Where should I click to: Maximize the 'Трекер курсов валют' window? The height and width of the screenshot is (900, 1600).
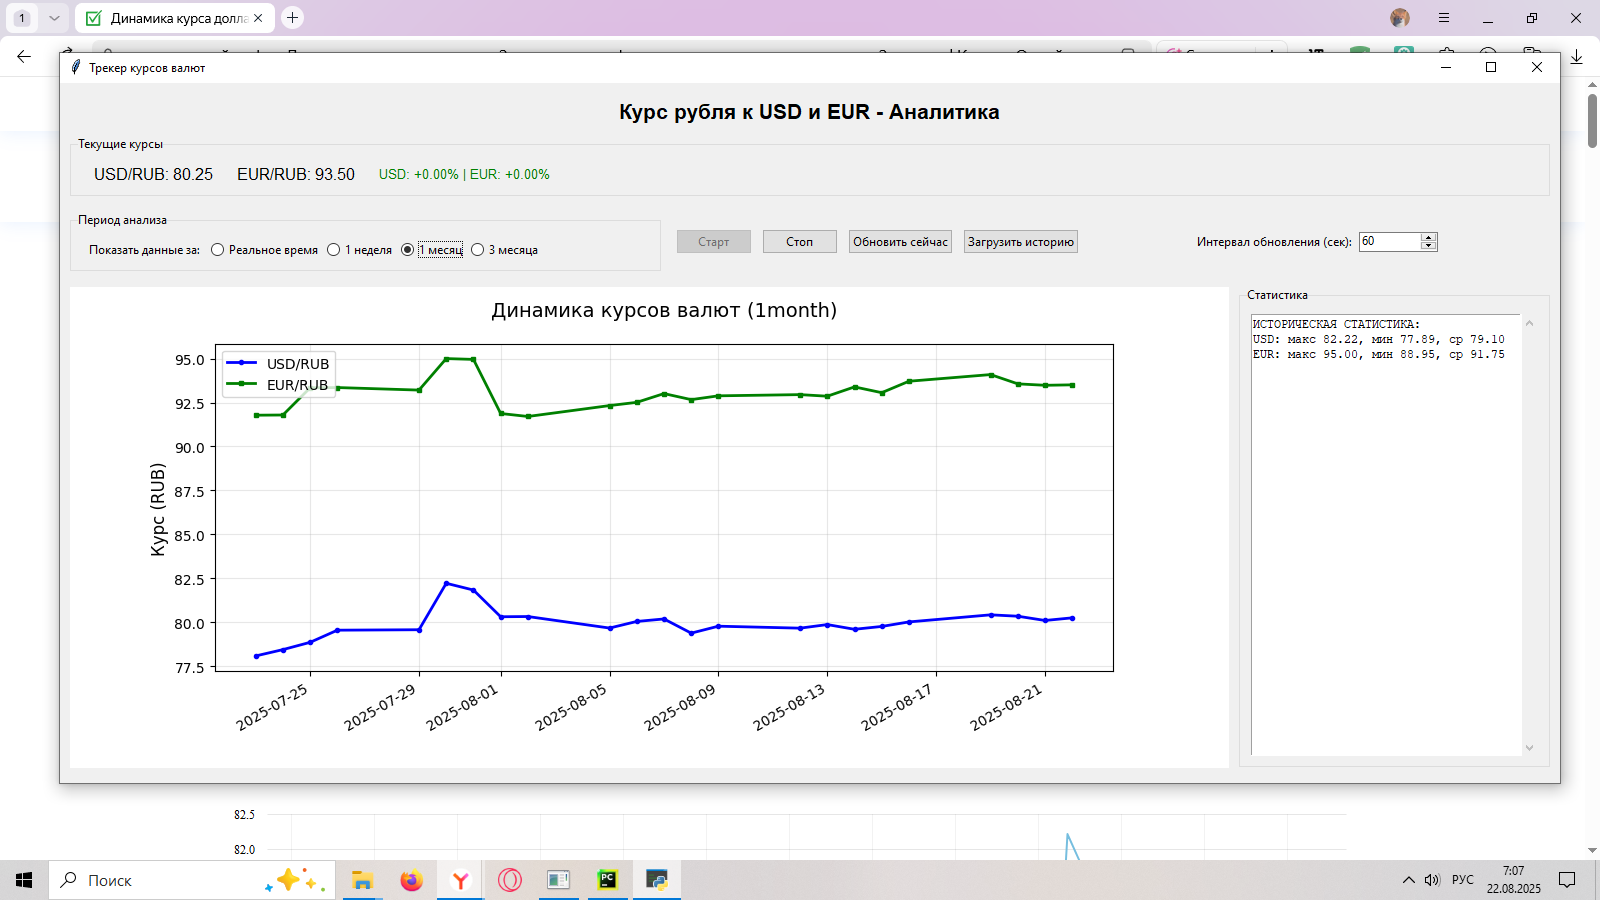1491,67
